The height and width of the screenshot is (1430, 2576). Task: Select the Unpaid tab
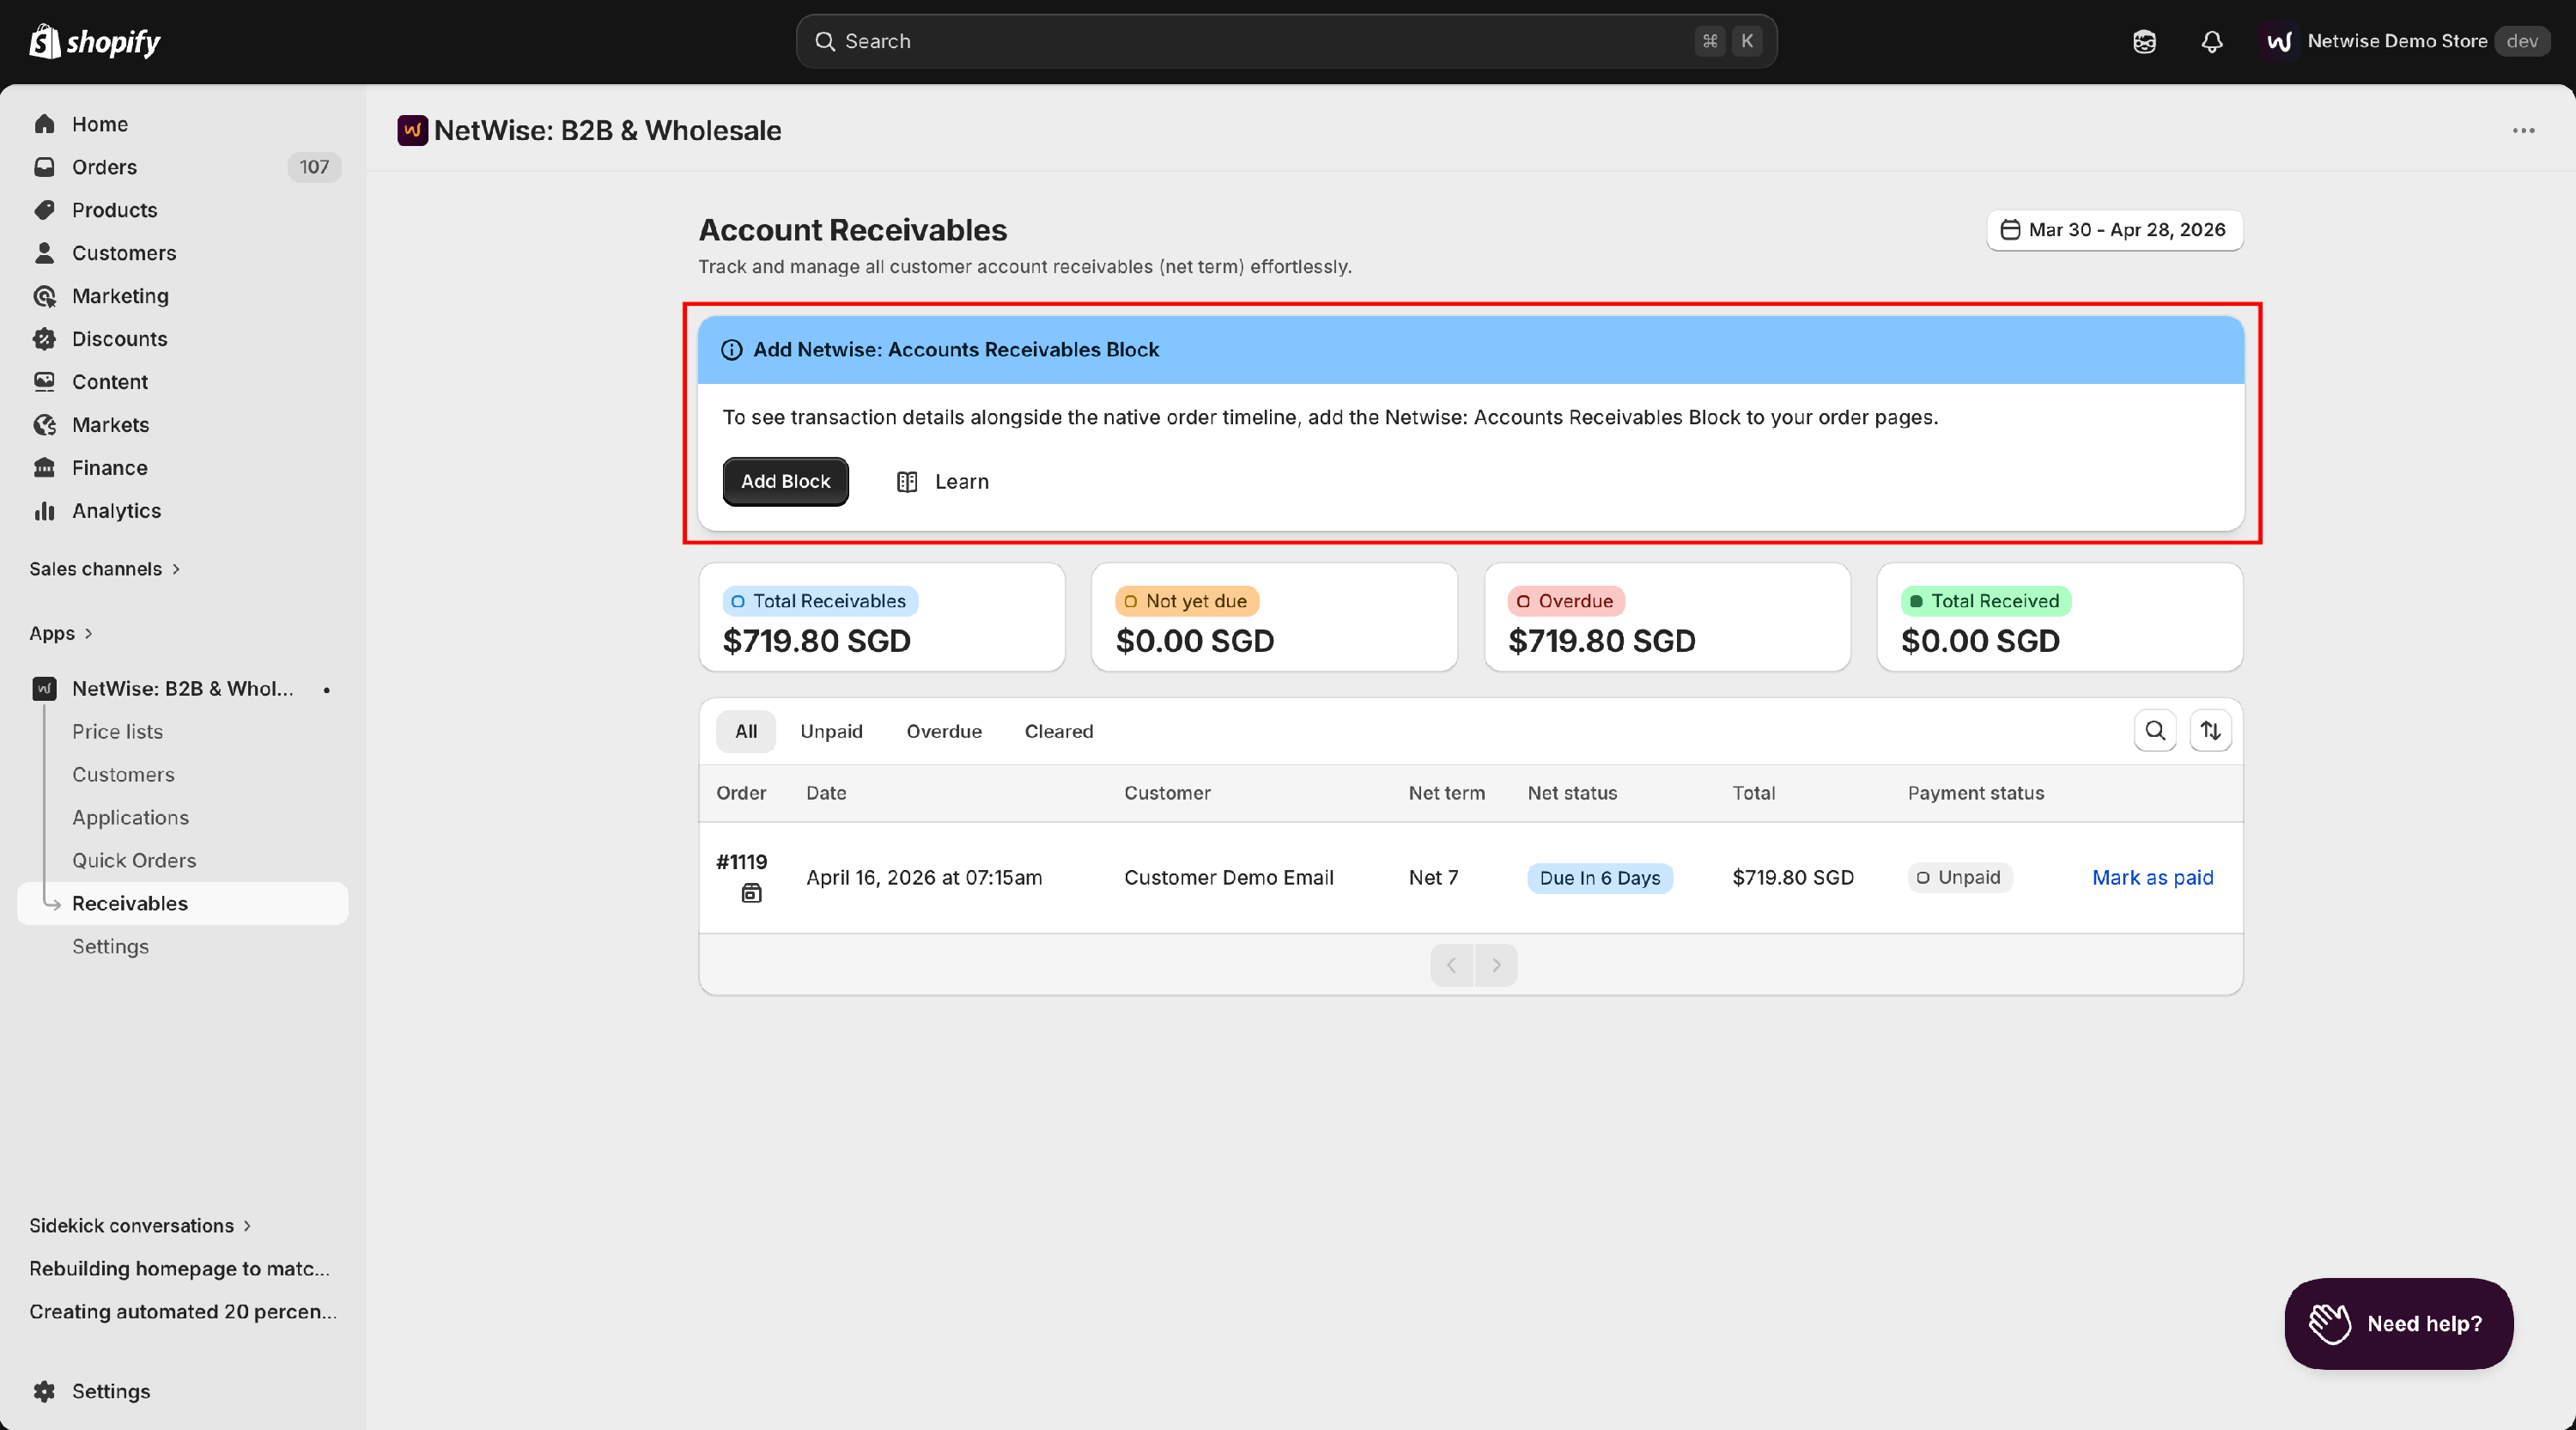831,731
